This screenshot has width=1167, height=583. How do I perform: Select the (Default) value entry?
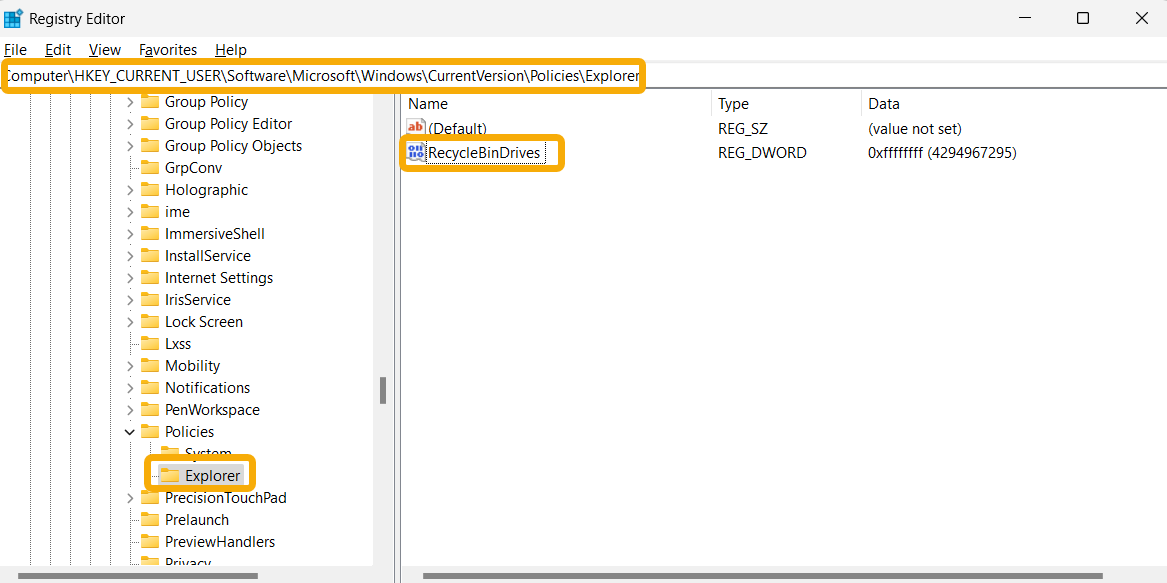pos(455,127)
